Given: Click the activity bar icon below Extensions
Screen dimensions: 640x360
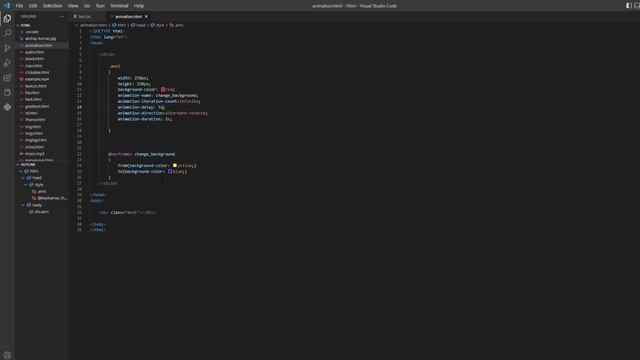Looking at the screenshot, I should (x=7, y=93).
